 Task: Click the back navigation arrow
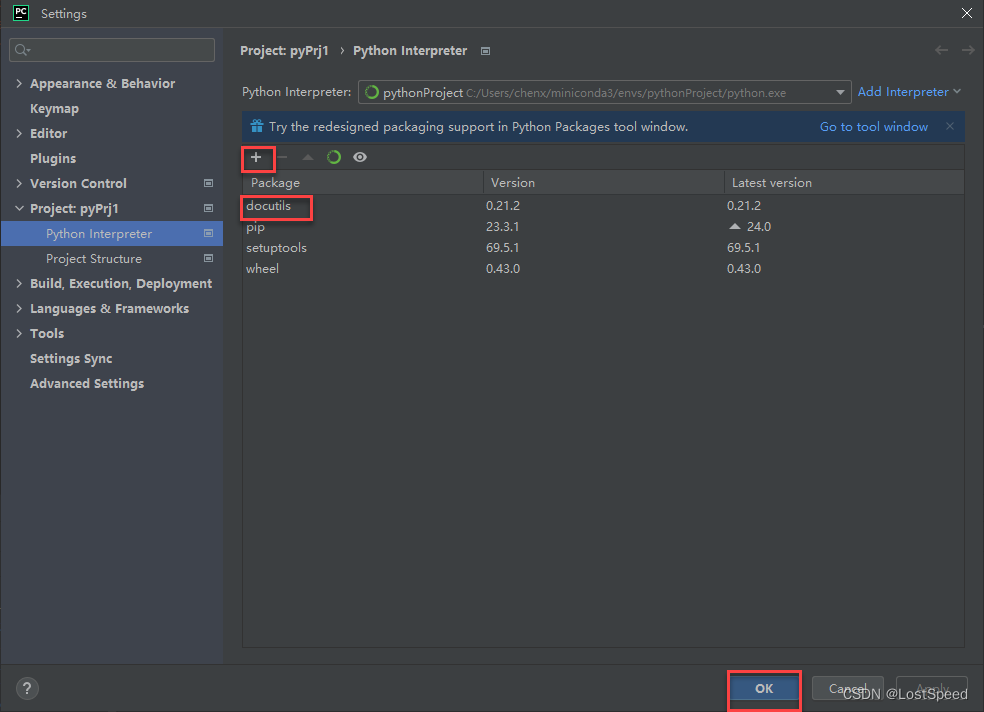tap(941, 50)
